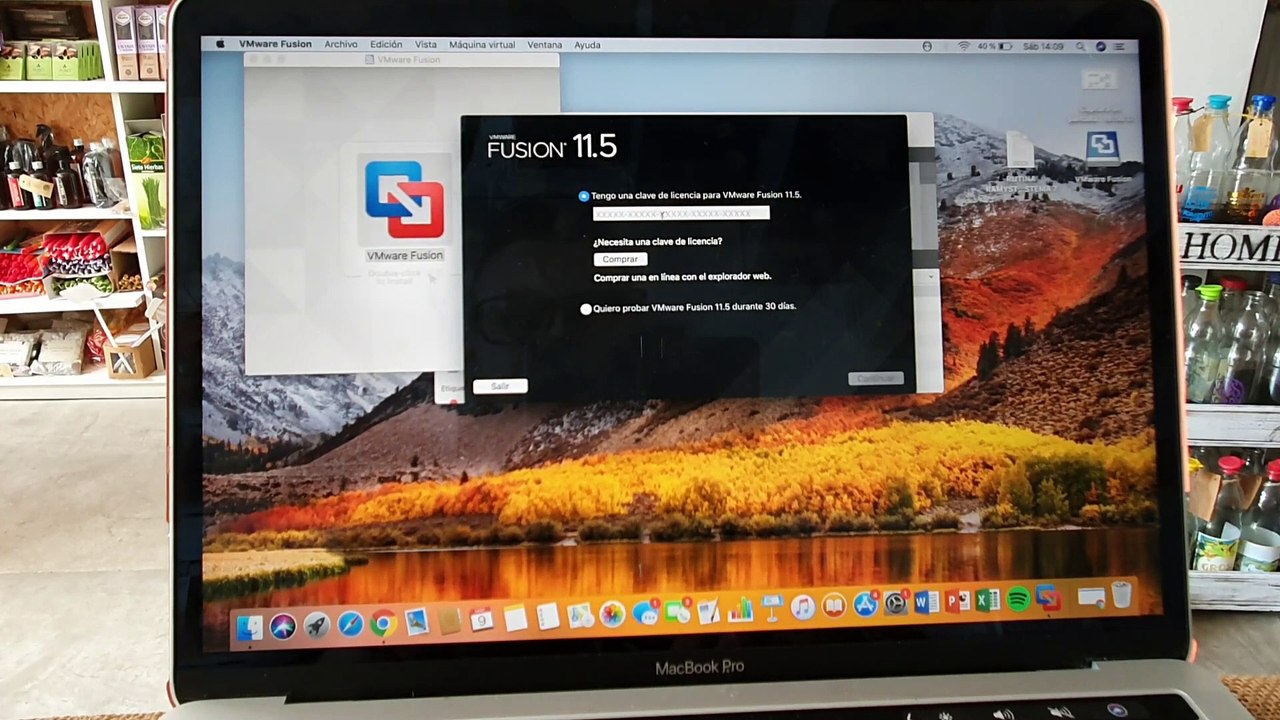Open Finder in the Dock
The height and width of the screenshot is (720, 1280).
point(250,628)
